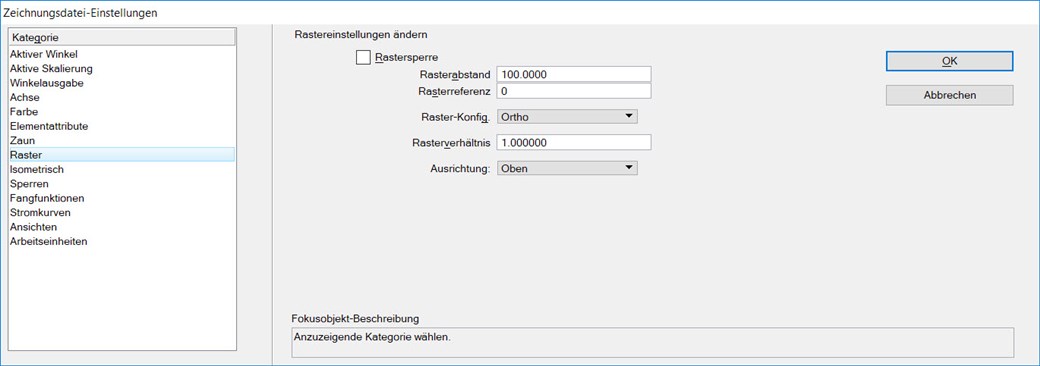Click the Rasterverhältnis input field

click(x=574, y=143)
